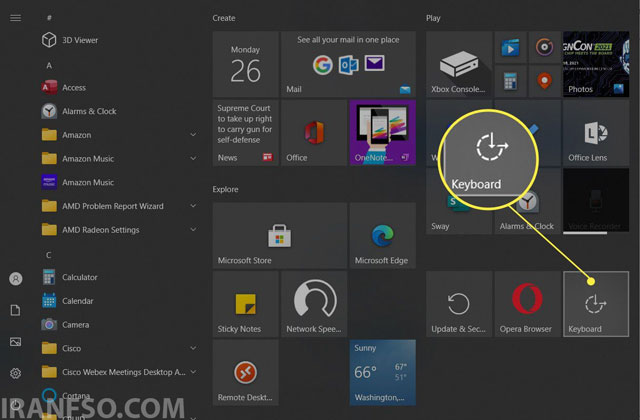Open the Start menu hamburger navigation button
This screenshot has width=640, height=420.
(x=16, y=18)
